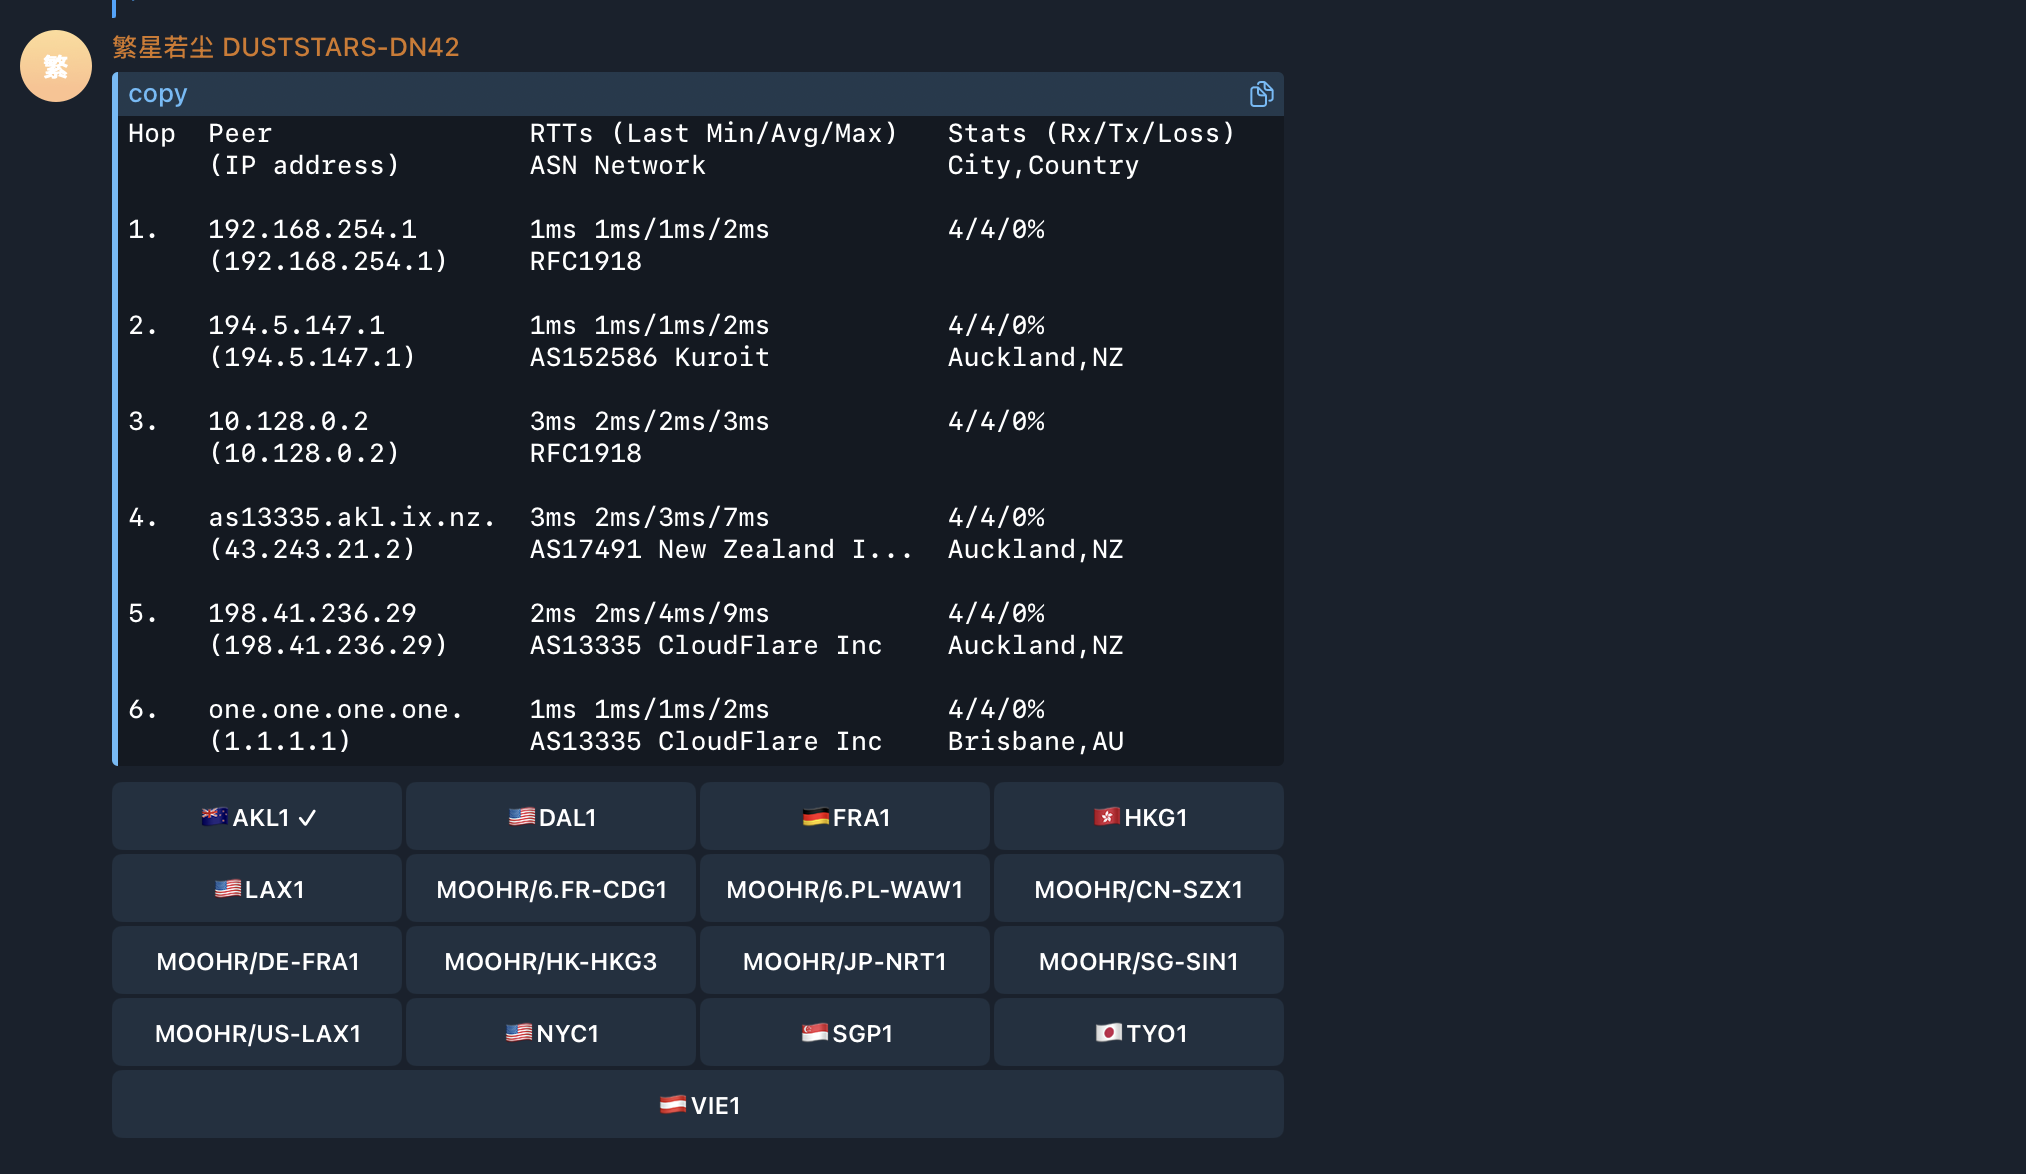Click RTTs (Last Min/Avg/Max) header
2026x1174 pixels.
tap(714, 134)
